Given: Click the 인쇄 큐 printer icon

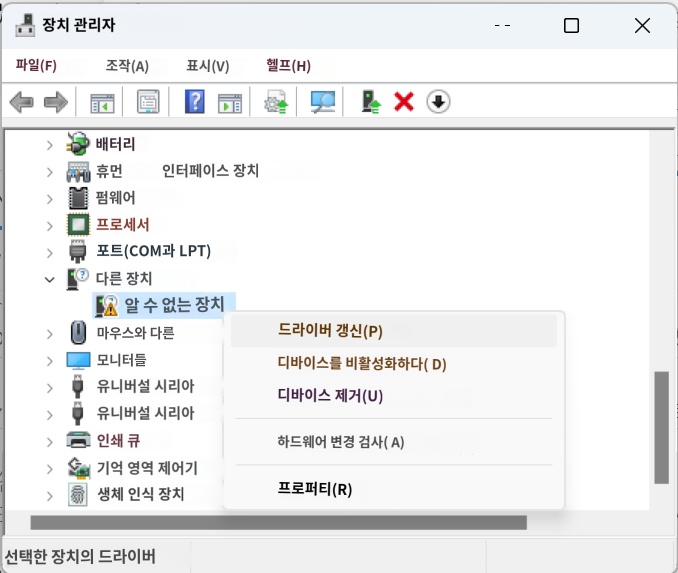Looking at the screenshot, I should 78,441.
